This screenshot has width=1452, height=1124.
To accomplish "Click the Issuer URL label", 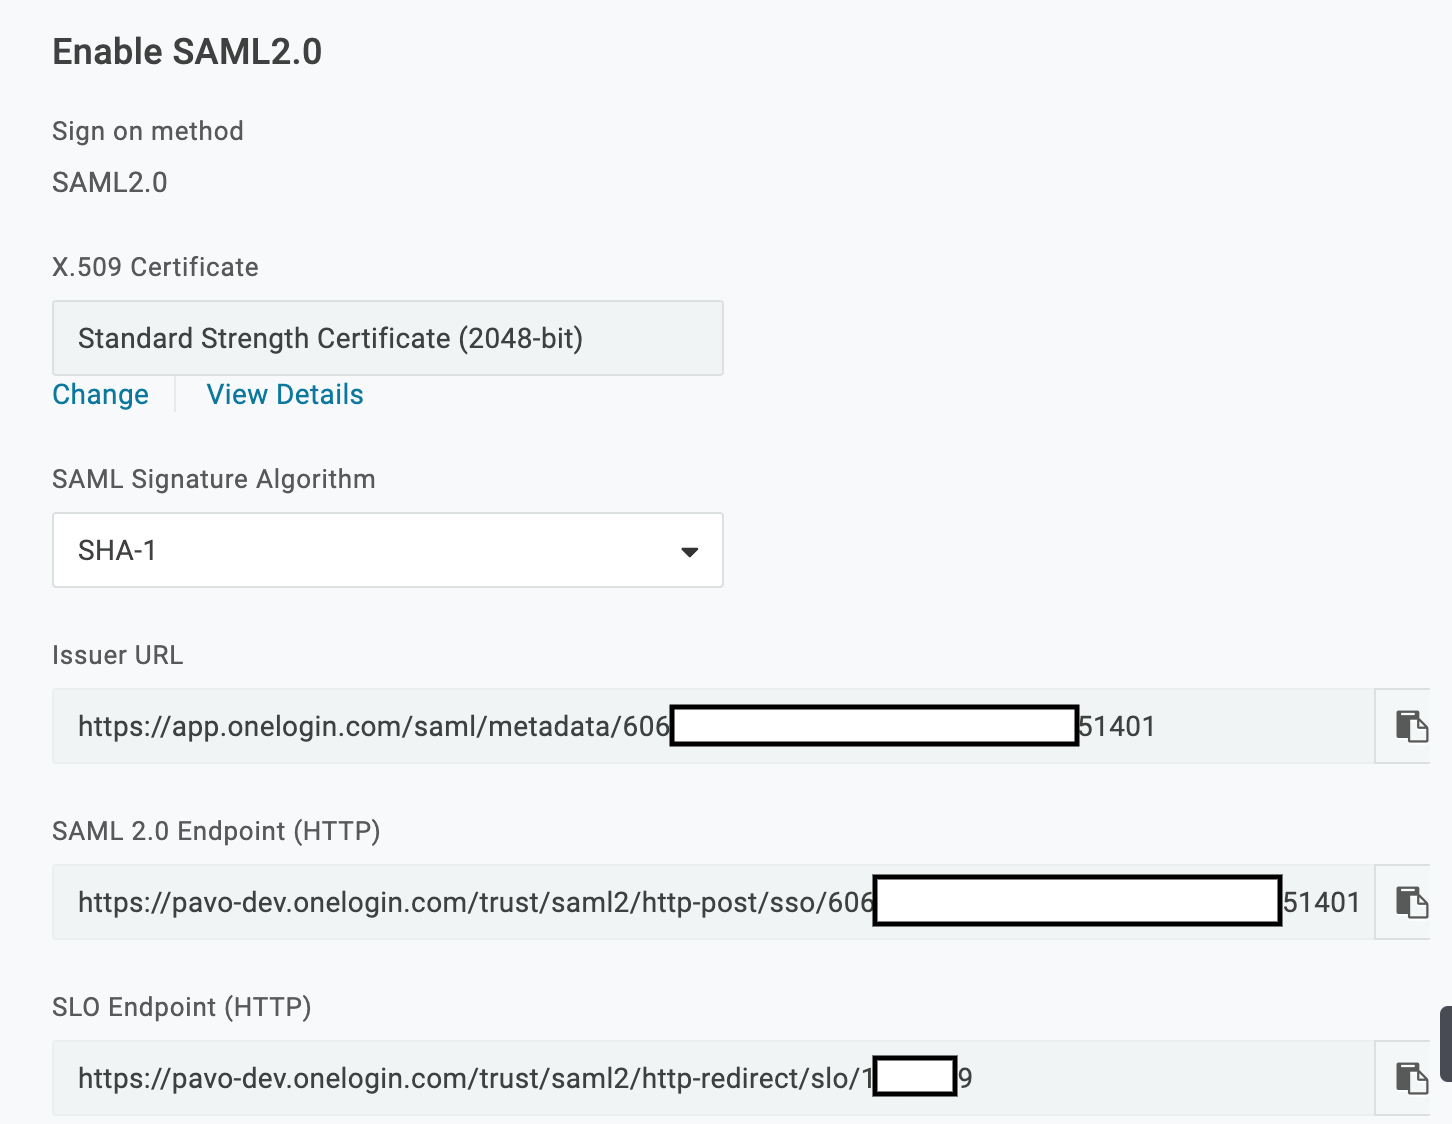I will (x=117, y=655).
